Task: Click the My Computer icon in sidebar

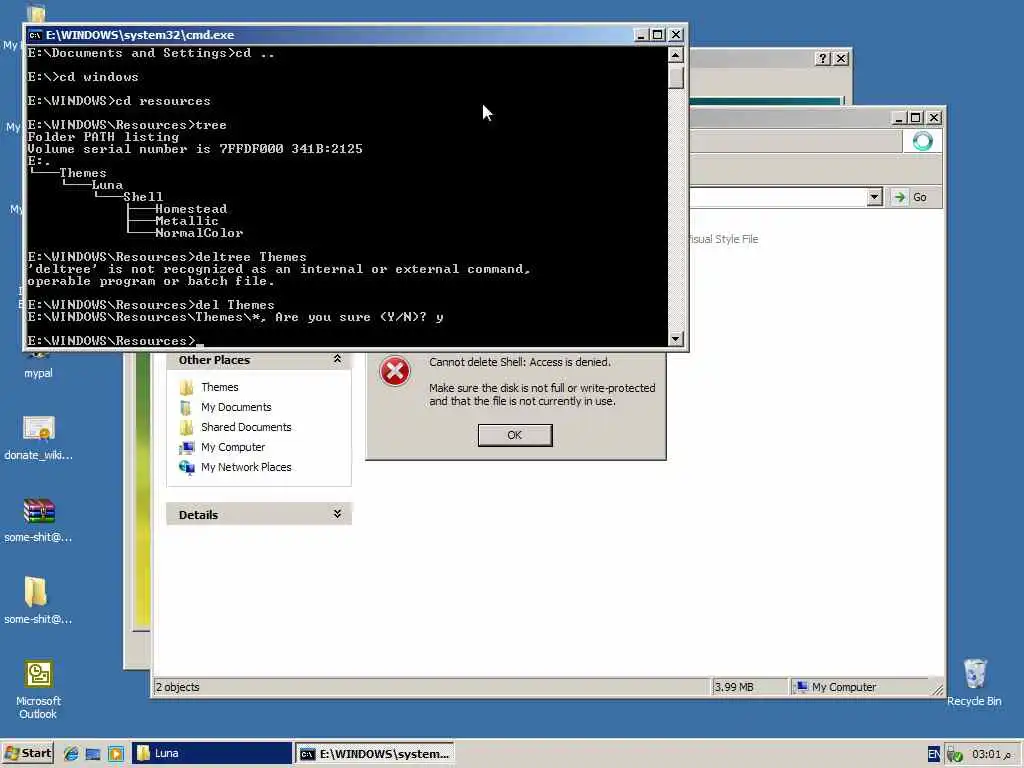Action: click(186, 448)
